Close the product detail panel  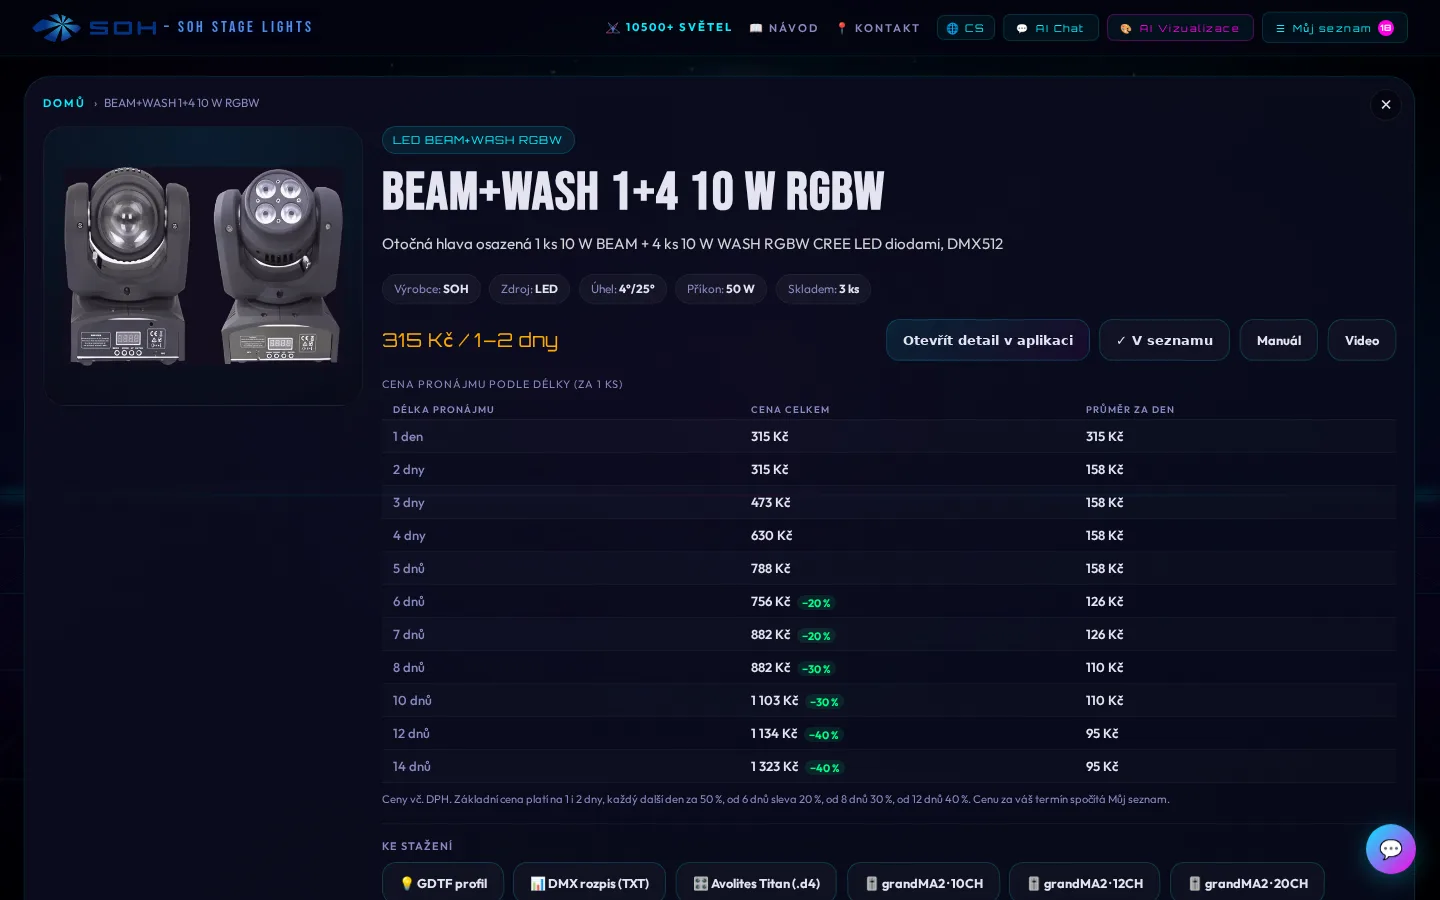(x=1386, y=104)
